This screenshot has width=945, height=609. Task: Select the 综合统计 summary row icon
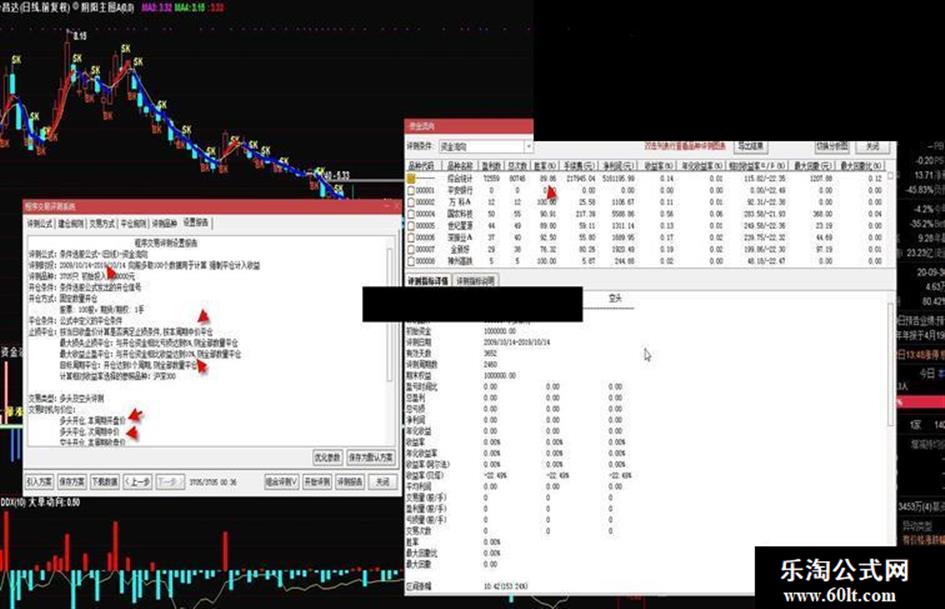tap(411, 178)
